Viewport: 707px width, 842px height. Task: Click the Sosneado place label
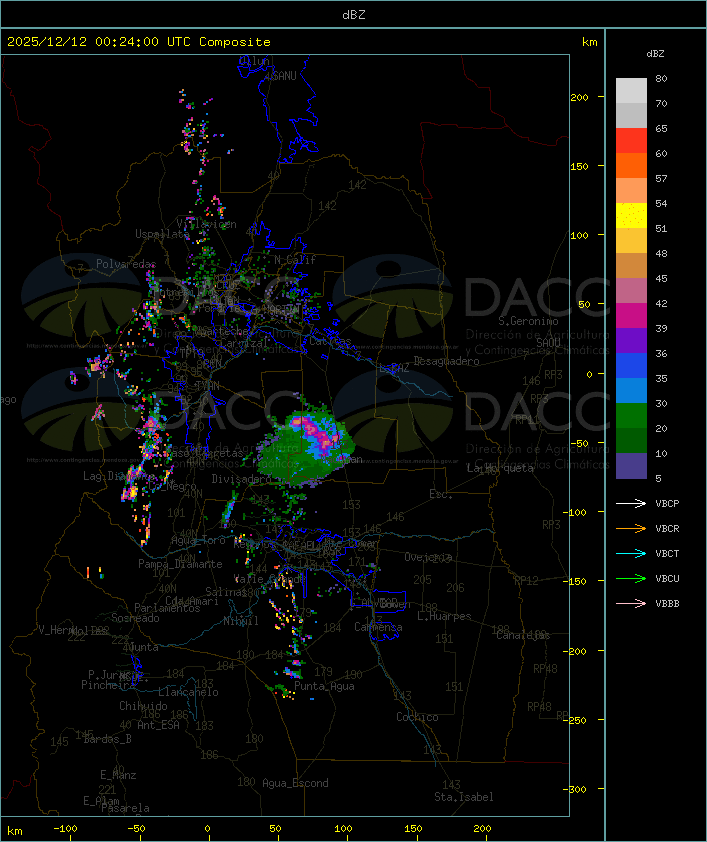135,618
